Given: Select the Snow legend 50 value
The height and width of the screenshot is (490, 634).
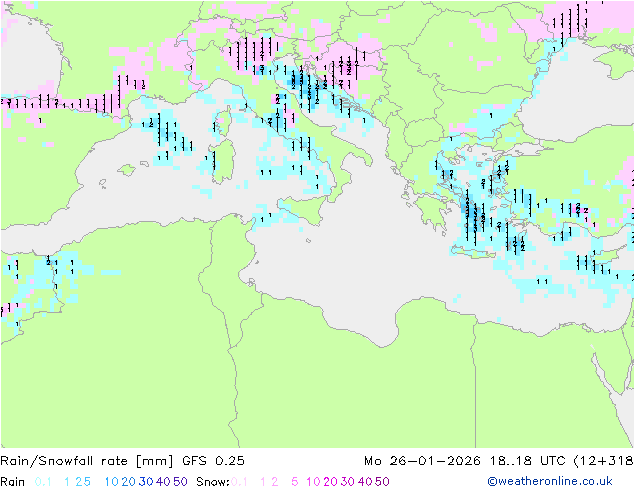Looking at the screenshot, I should [x=382, y=482].
